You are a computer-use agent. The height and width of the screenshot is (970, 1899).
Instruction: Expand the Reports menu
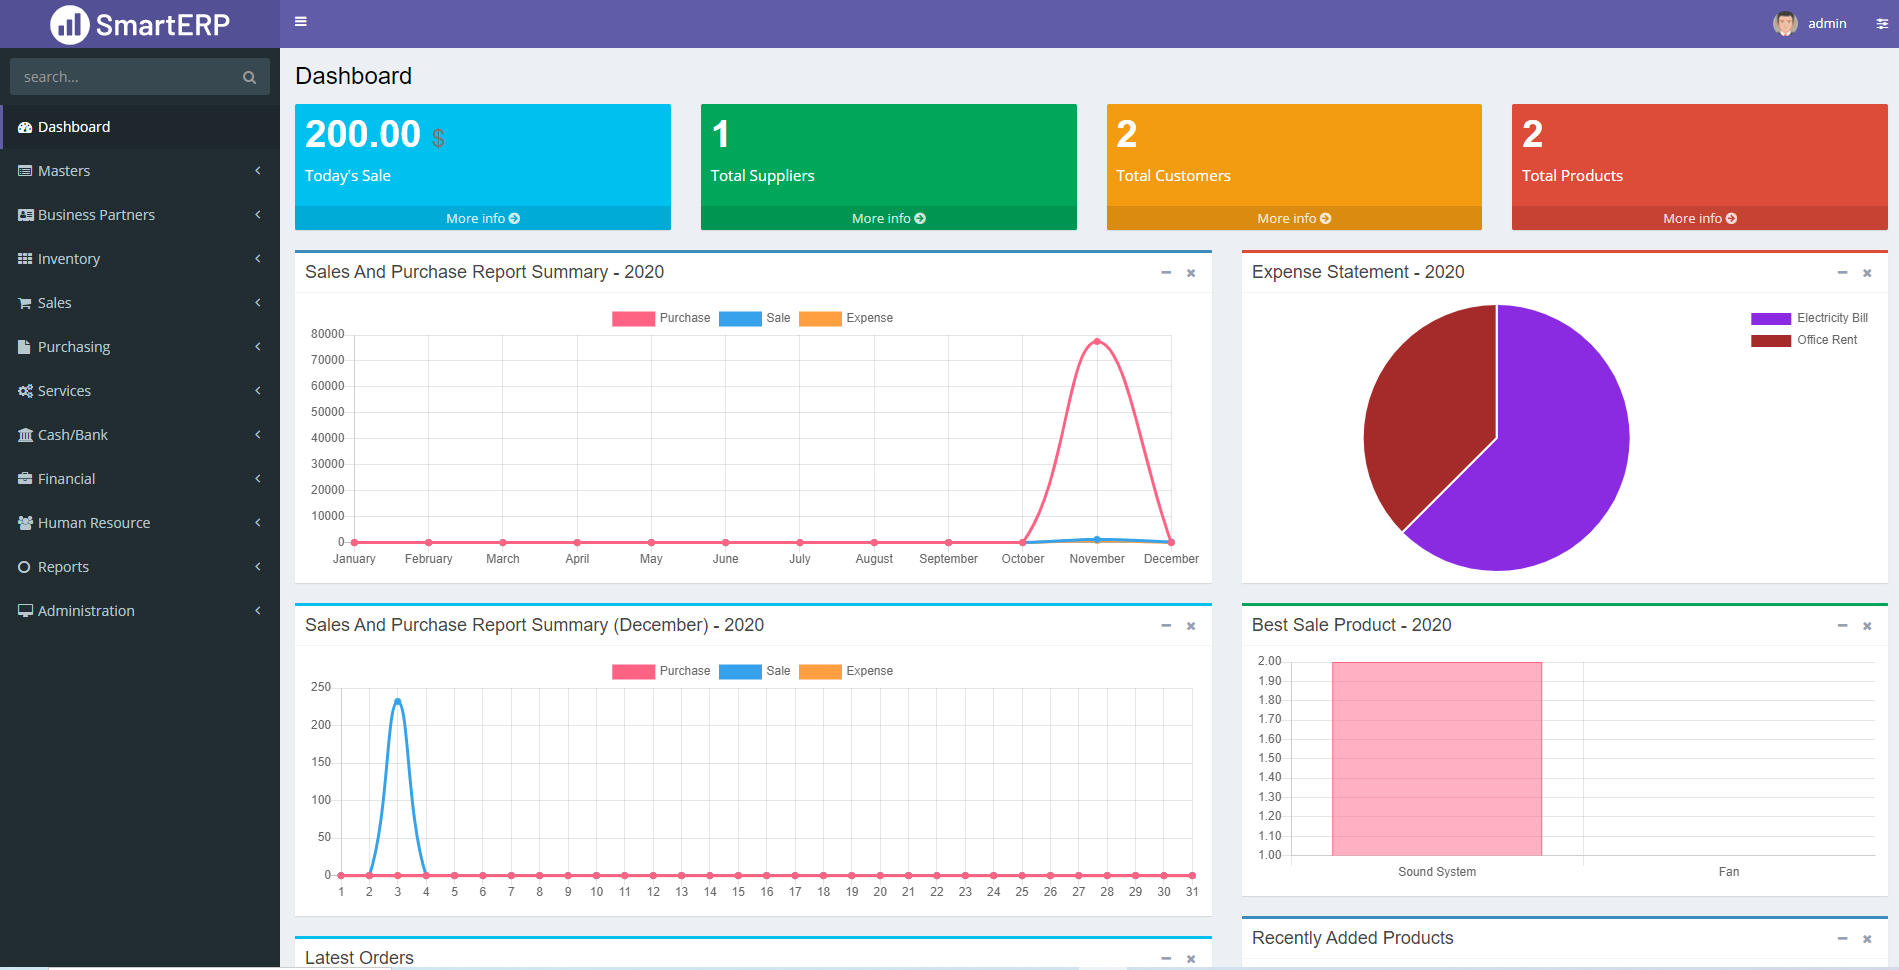click(140, 566)
